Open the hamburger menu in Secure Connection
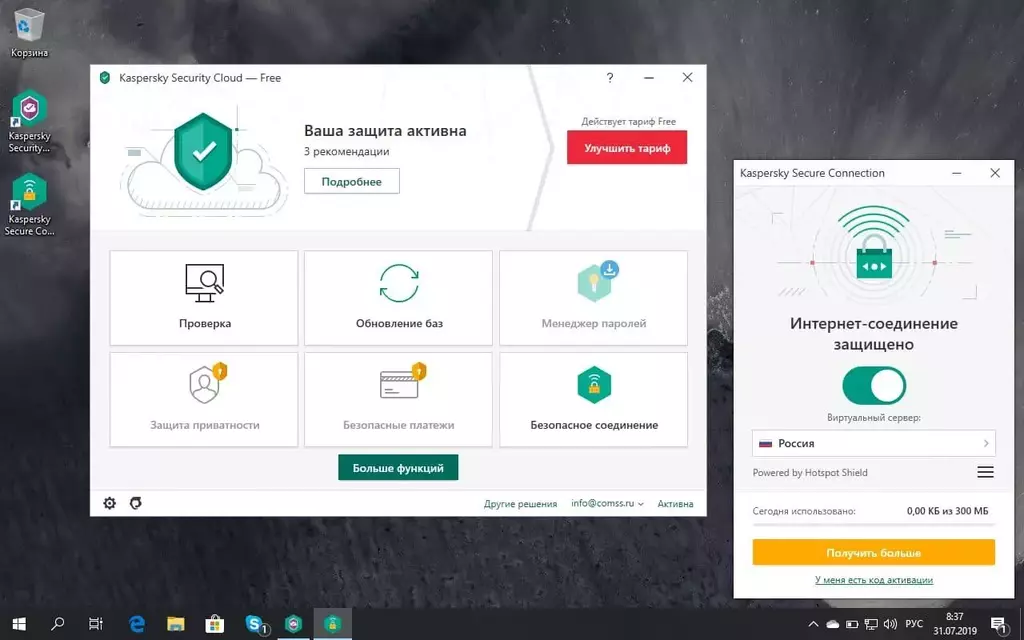The width and height of the screenshot is (1024, 640). (x=985, y=472)
